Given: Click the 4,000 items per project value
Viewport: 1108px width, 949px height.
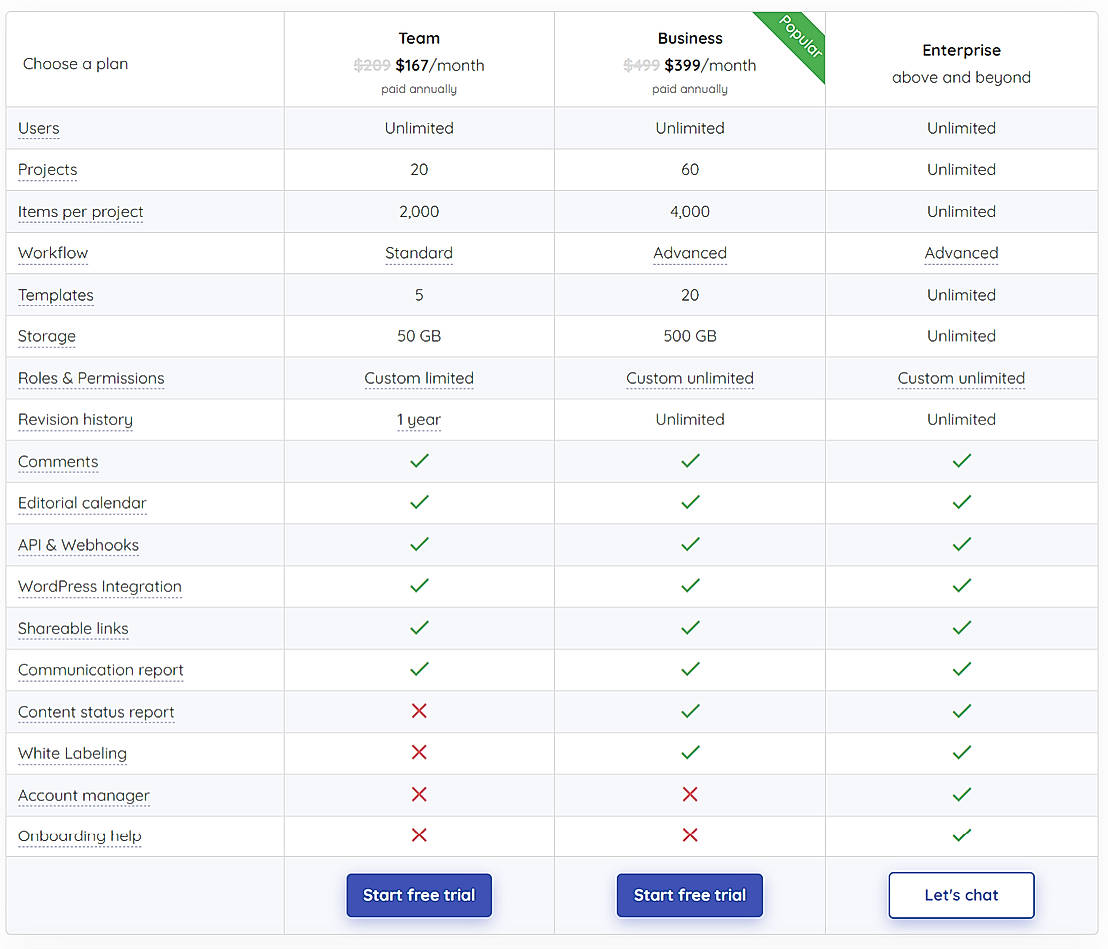Looking at the screenshot, I should coord(690,212).
